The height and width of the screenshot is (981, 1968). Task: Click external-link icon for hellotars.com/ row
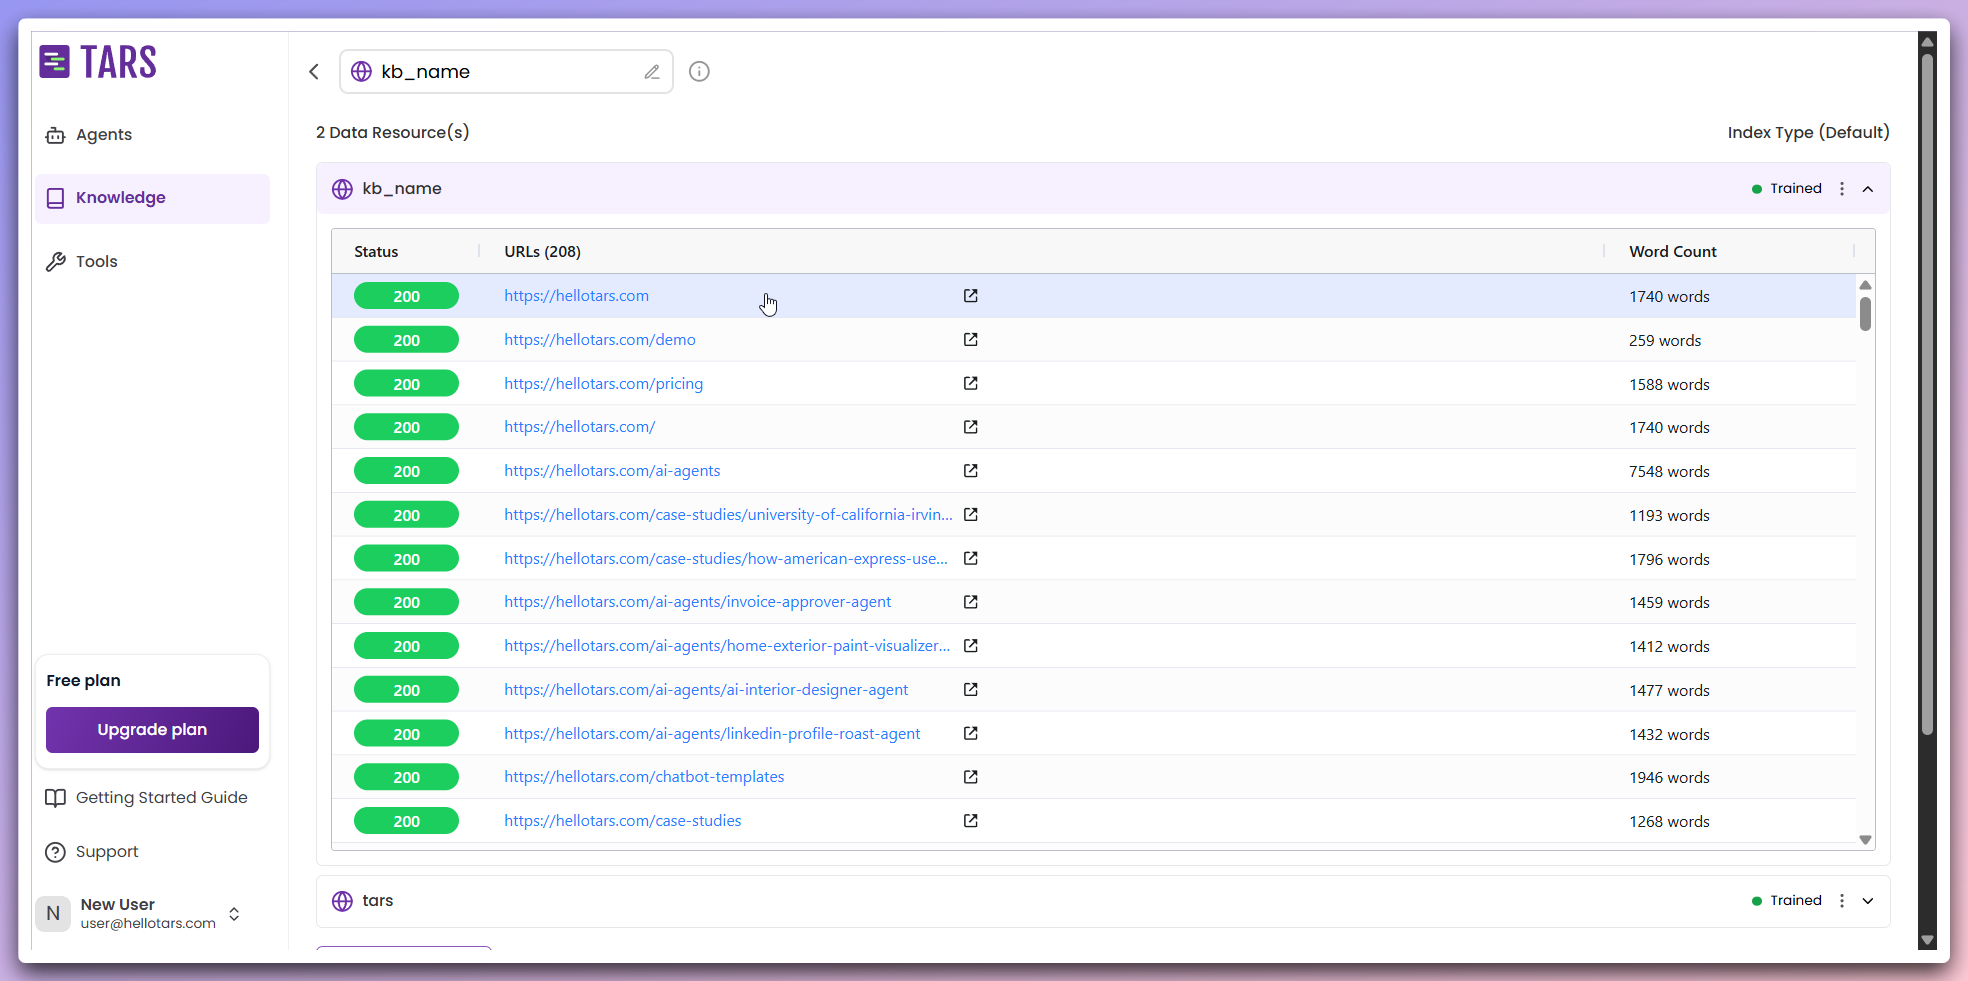970,427
